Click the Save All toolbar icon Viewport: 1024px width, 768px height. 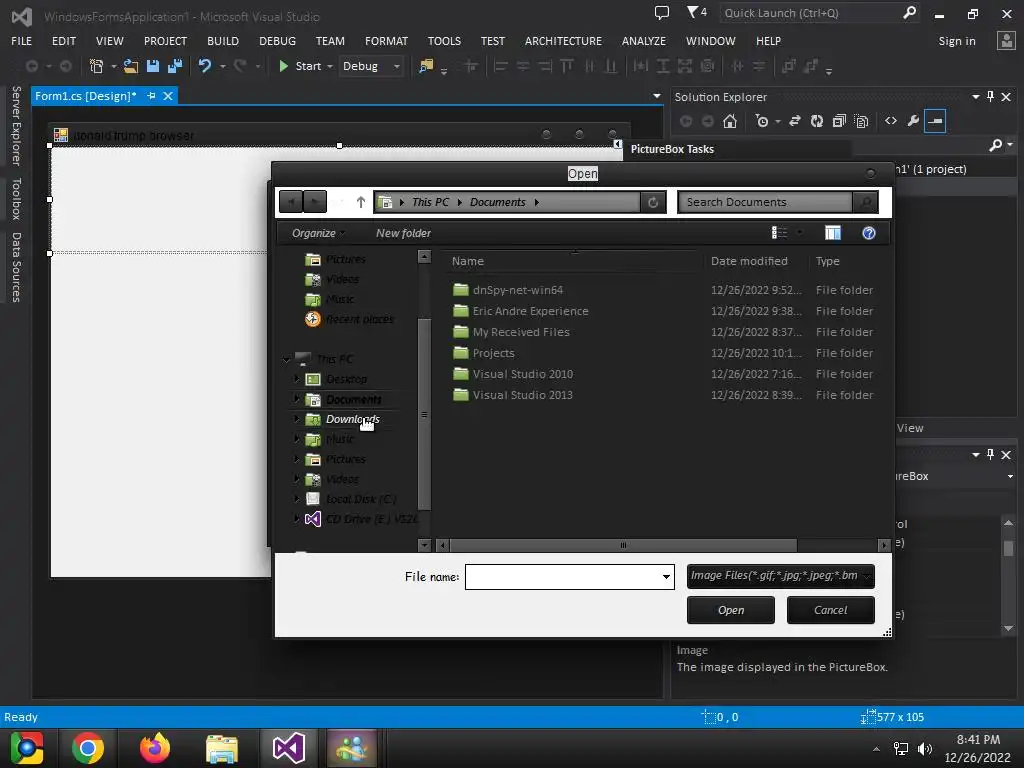tap(175, 66)
